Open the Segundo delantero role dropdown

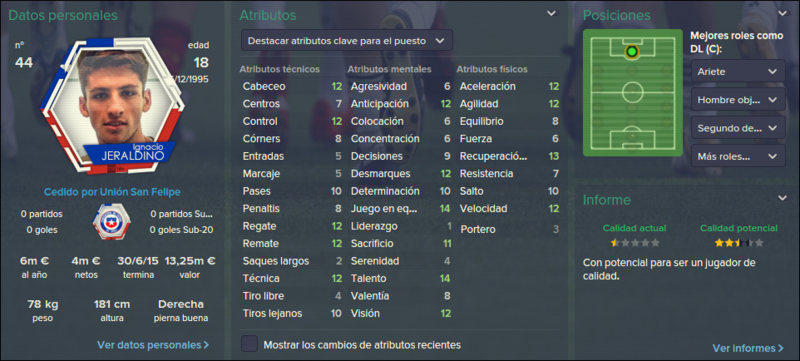tap(738, 127)
